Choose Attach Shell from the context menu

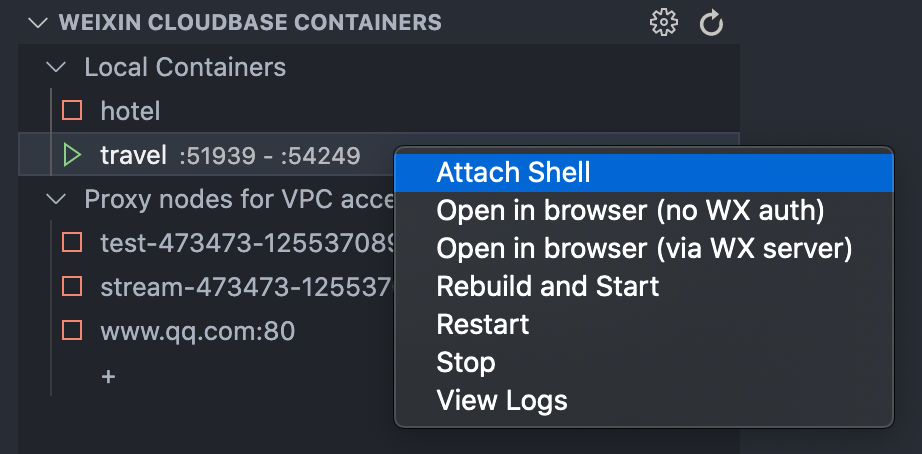513,172
